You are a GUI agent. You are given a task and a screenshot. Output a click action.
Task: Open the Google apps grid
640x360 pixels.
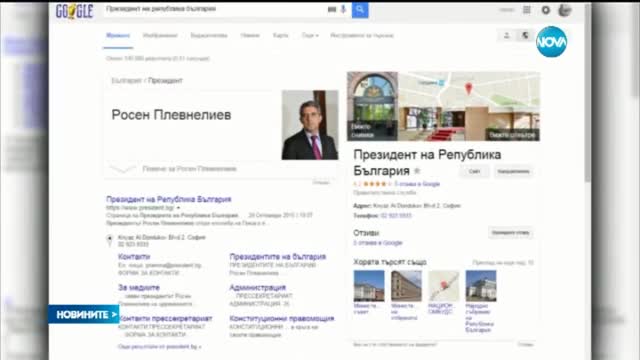[527, 10]
